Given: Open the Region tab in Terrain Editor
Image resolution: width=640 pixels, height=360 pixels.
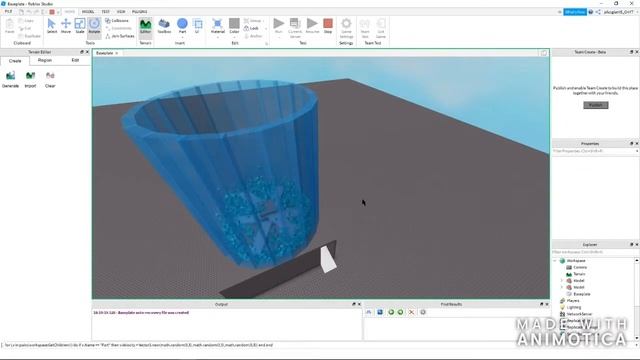Looking at the screenshot, I should click(44, 60).
